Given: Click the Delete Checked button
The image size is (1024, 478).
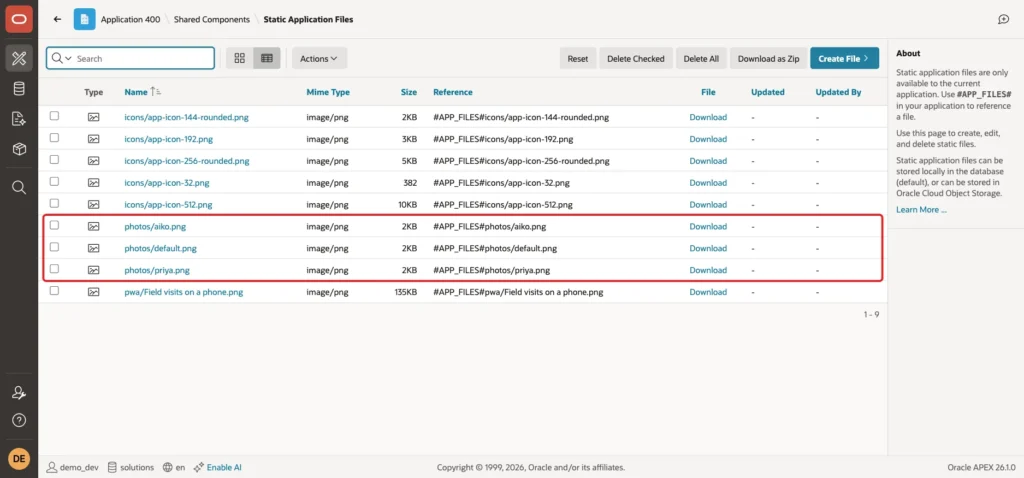Looking at the screenshot, I should tap(635, 58).
